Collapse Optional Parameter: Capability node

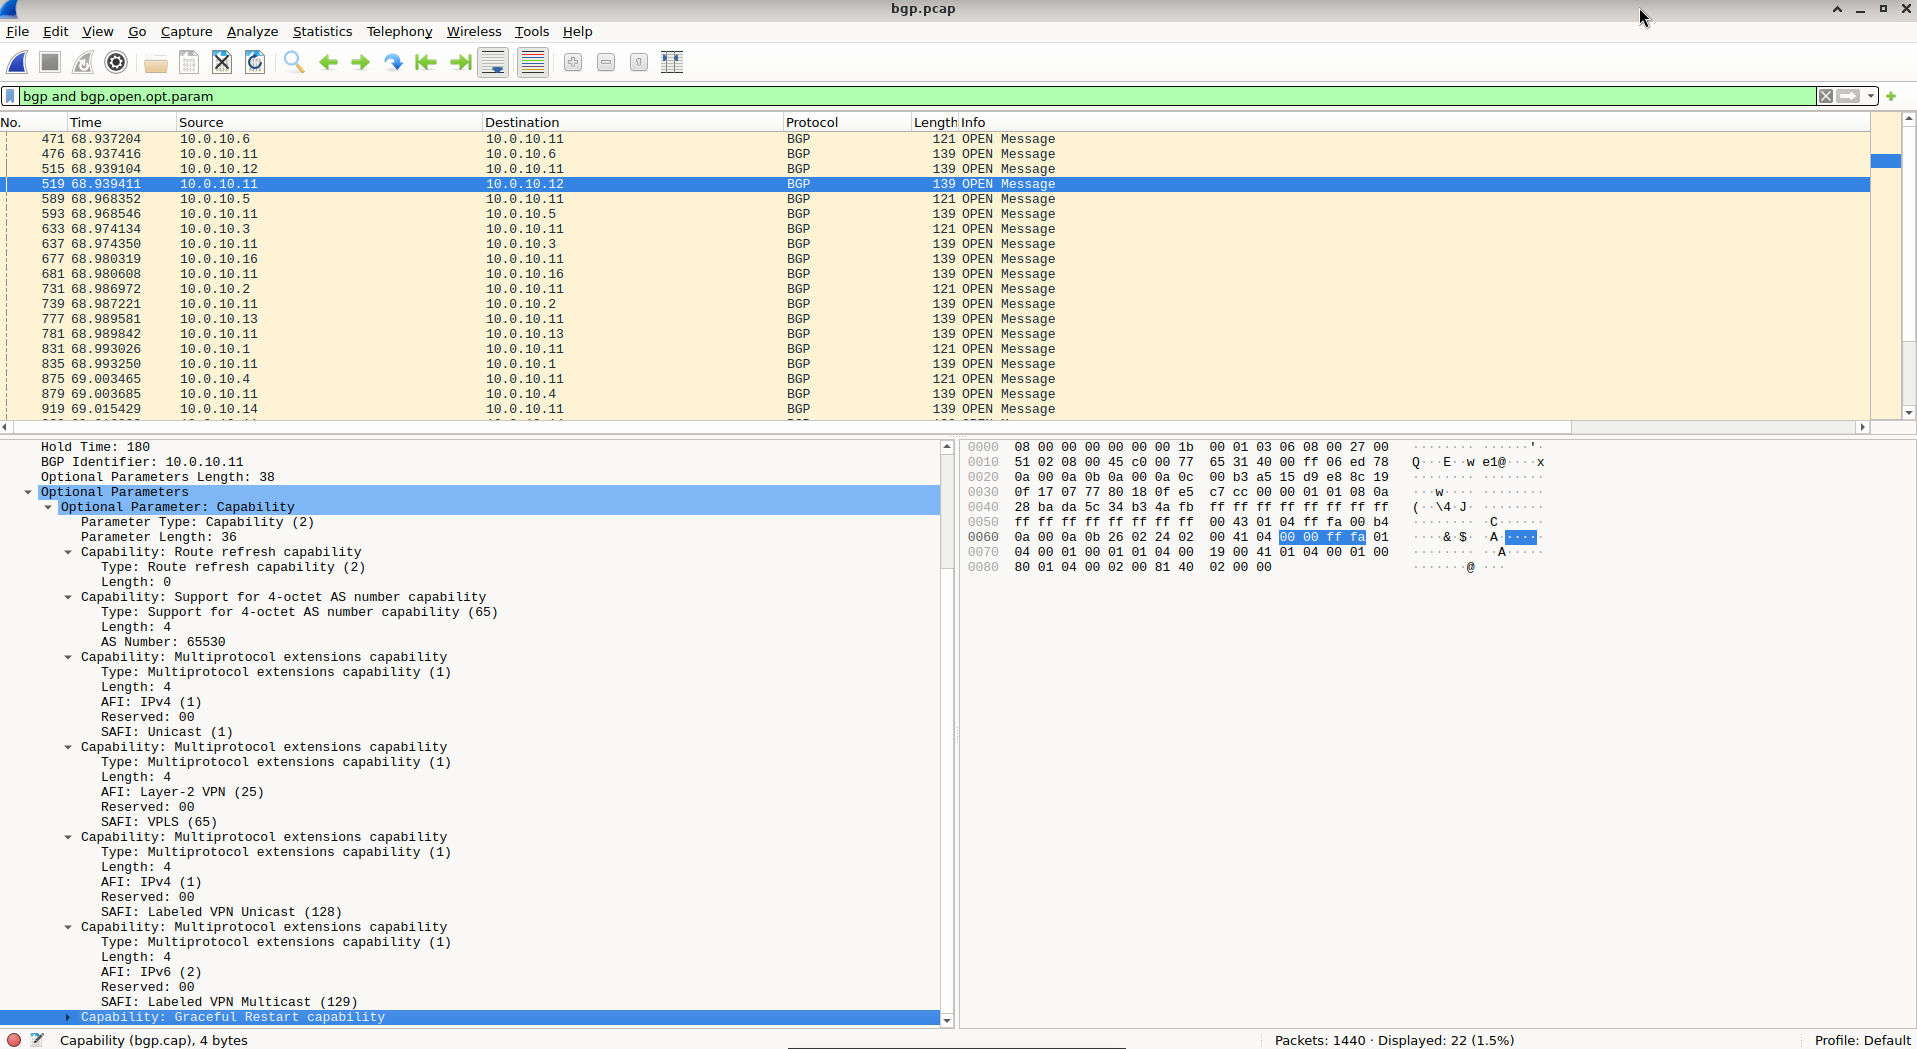click(48, 507)
